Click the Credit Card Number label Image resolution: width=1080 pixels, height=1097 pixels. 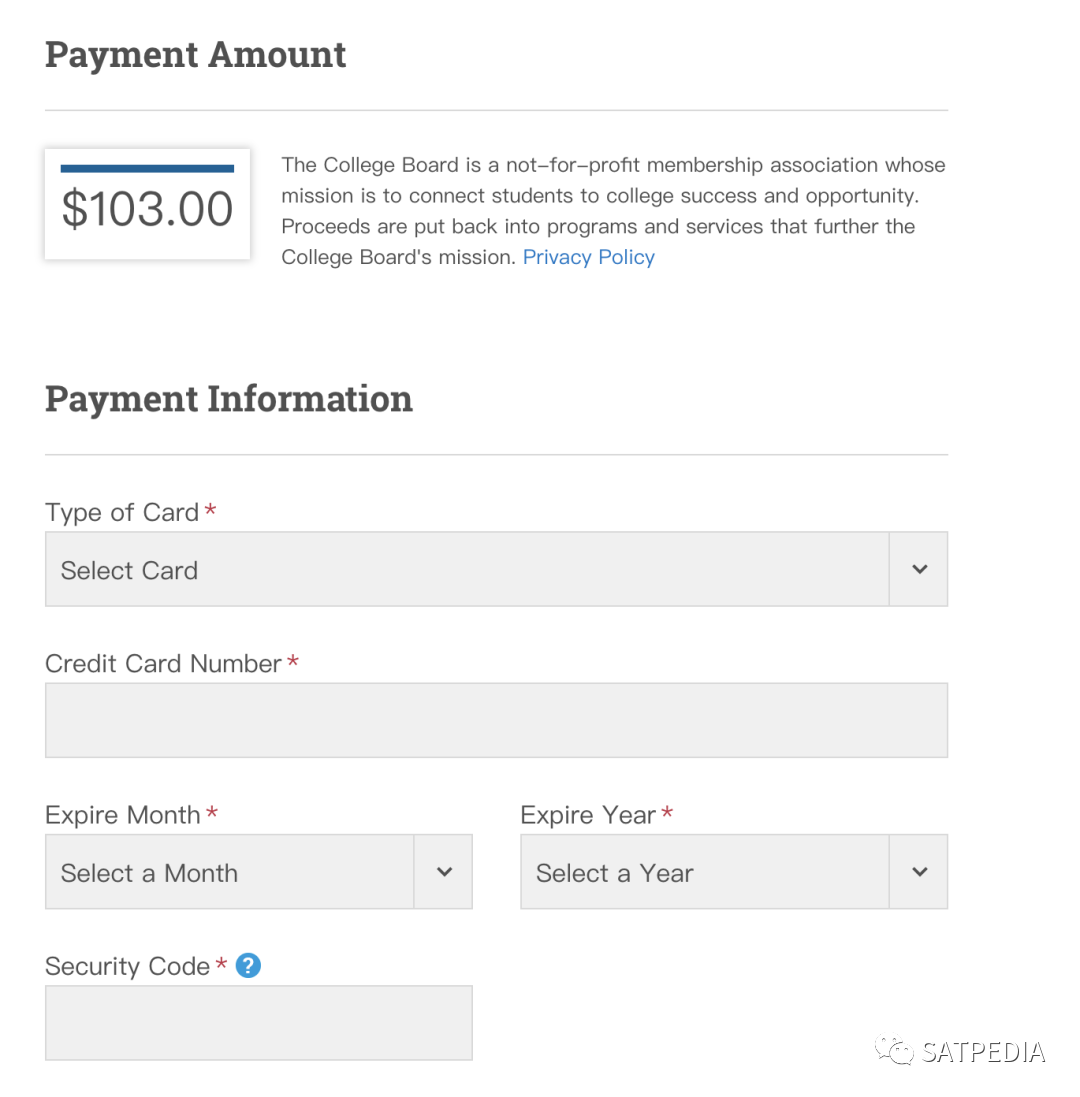[163, 664]
